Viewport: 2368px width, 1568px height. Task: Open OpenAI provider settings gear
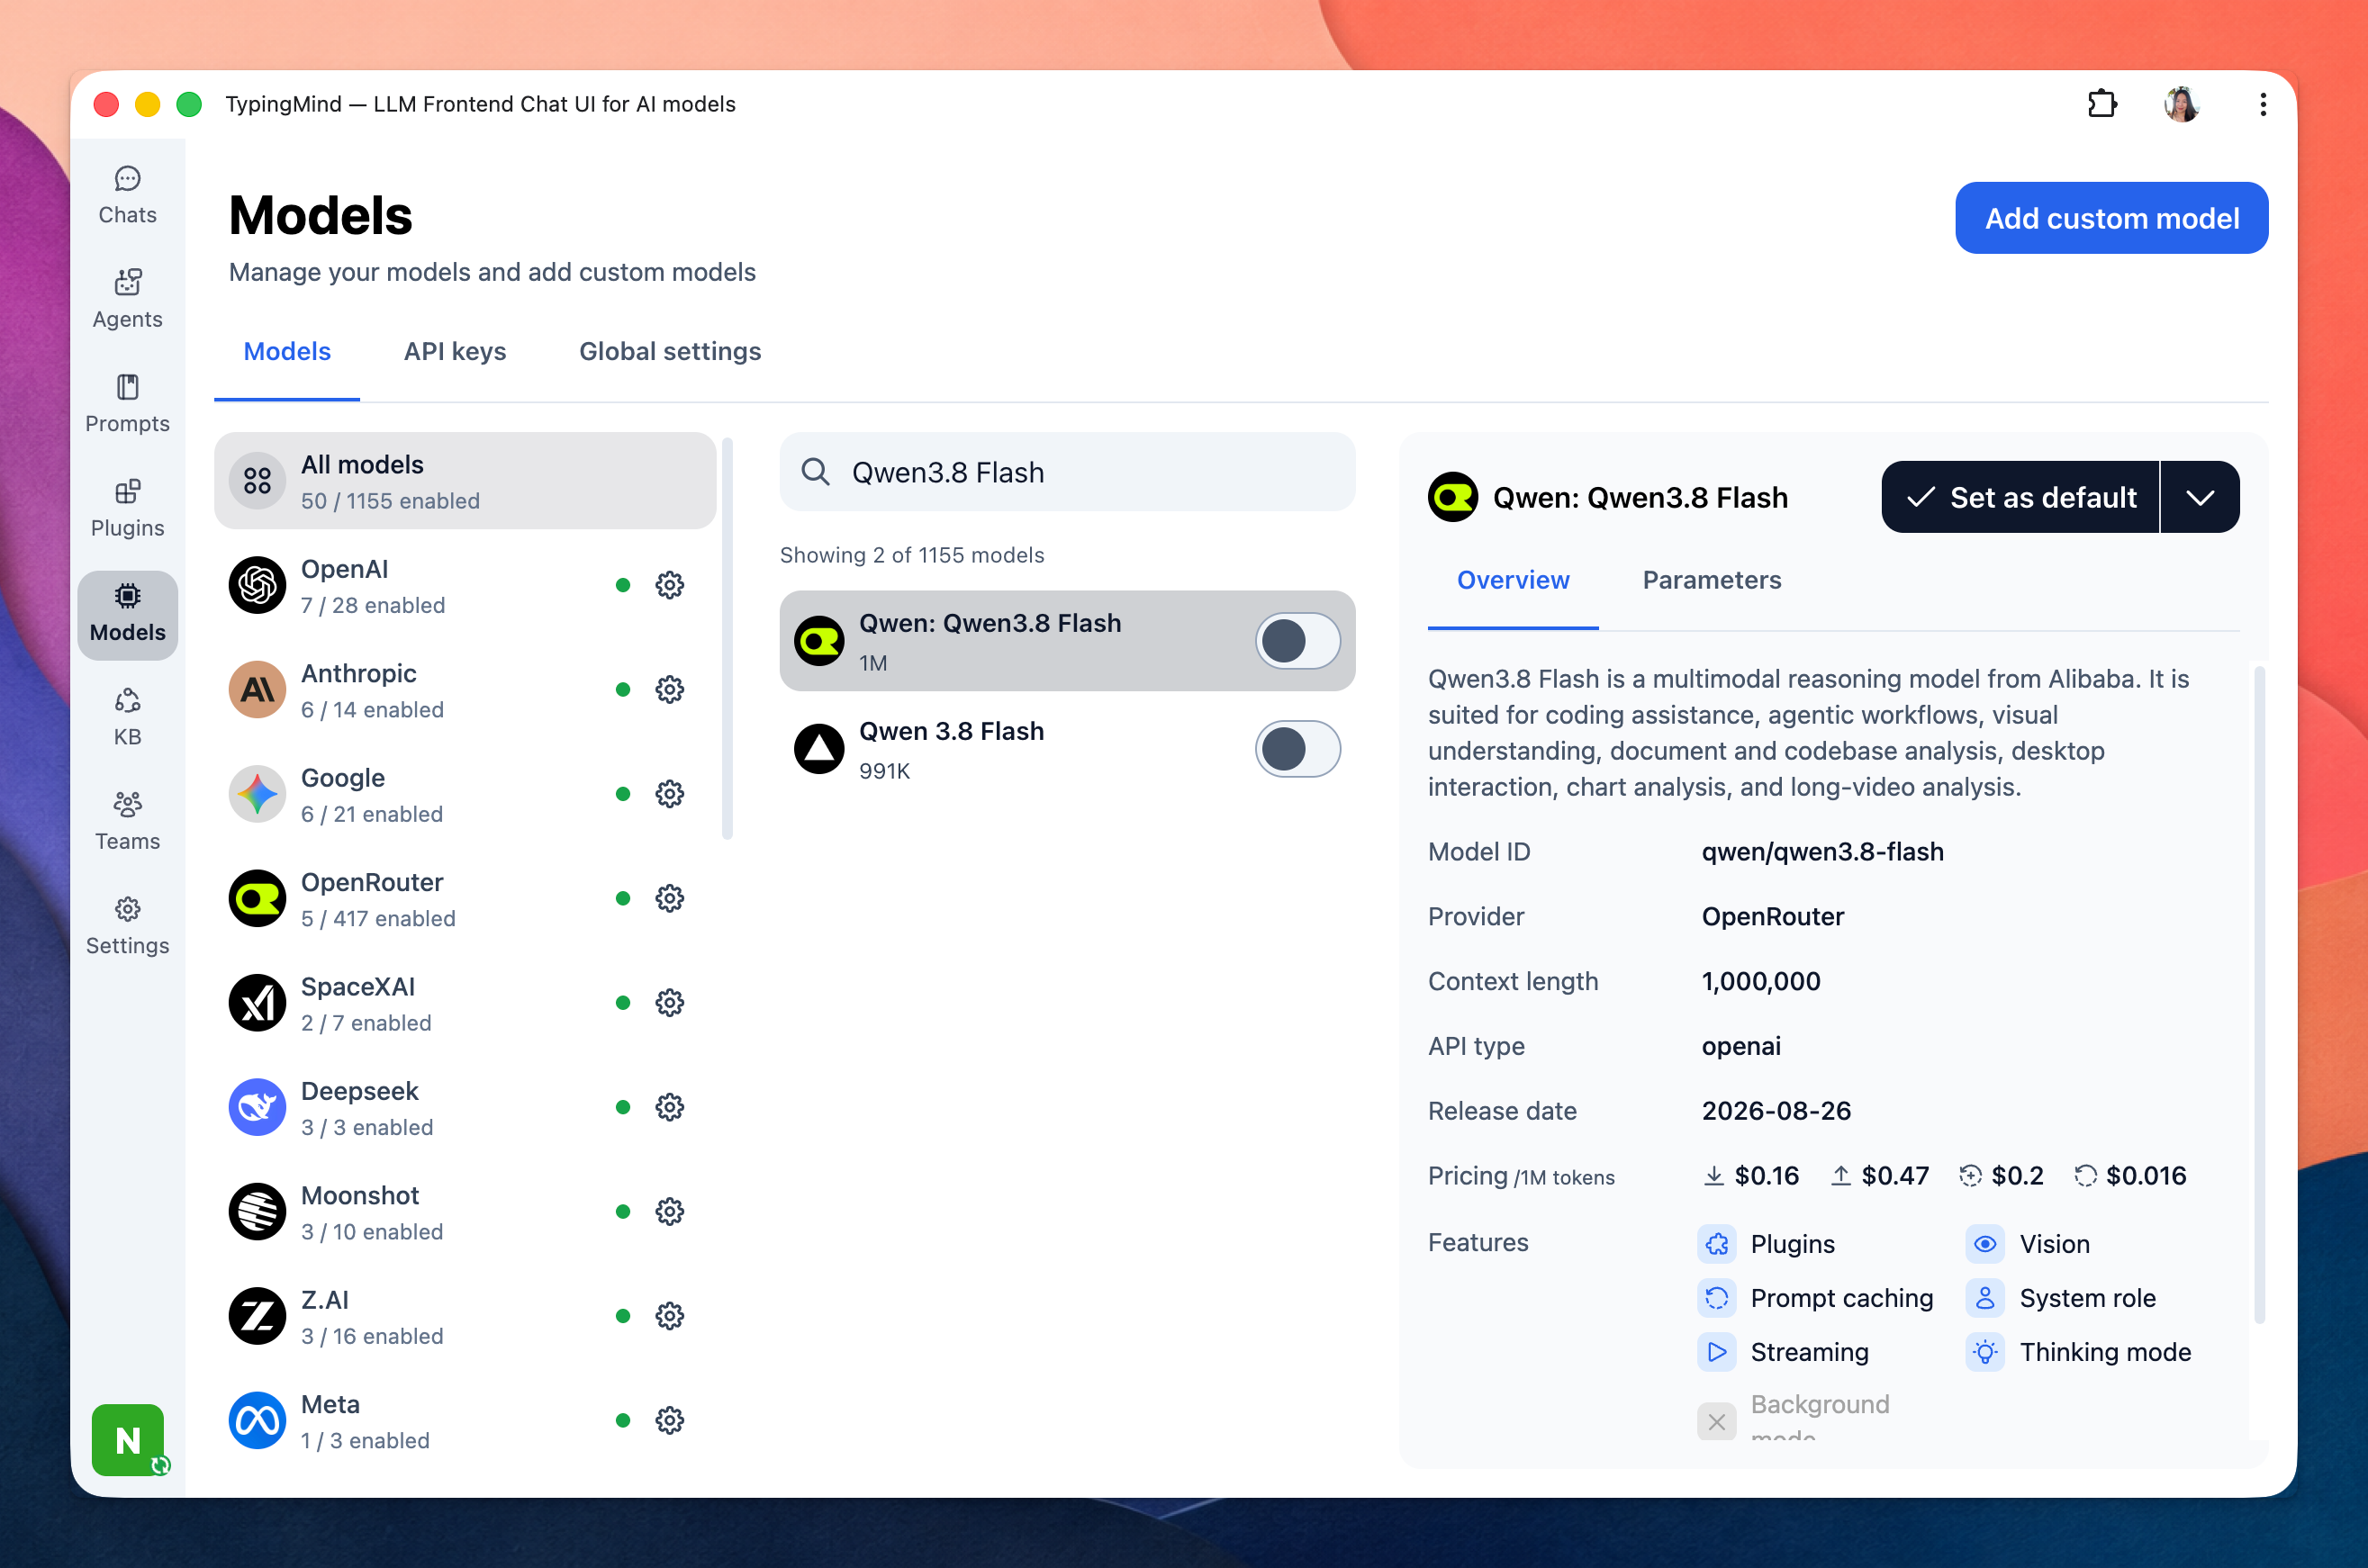click(669, 585)
